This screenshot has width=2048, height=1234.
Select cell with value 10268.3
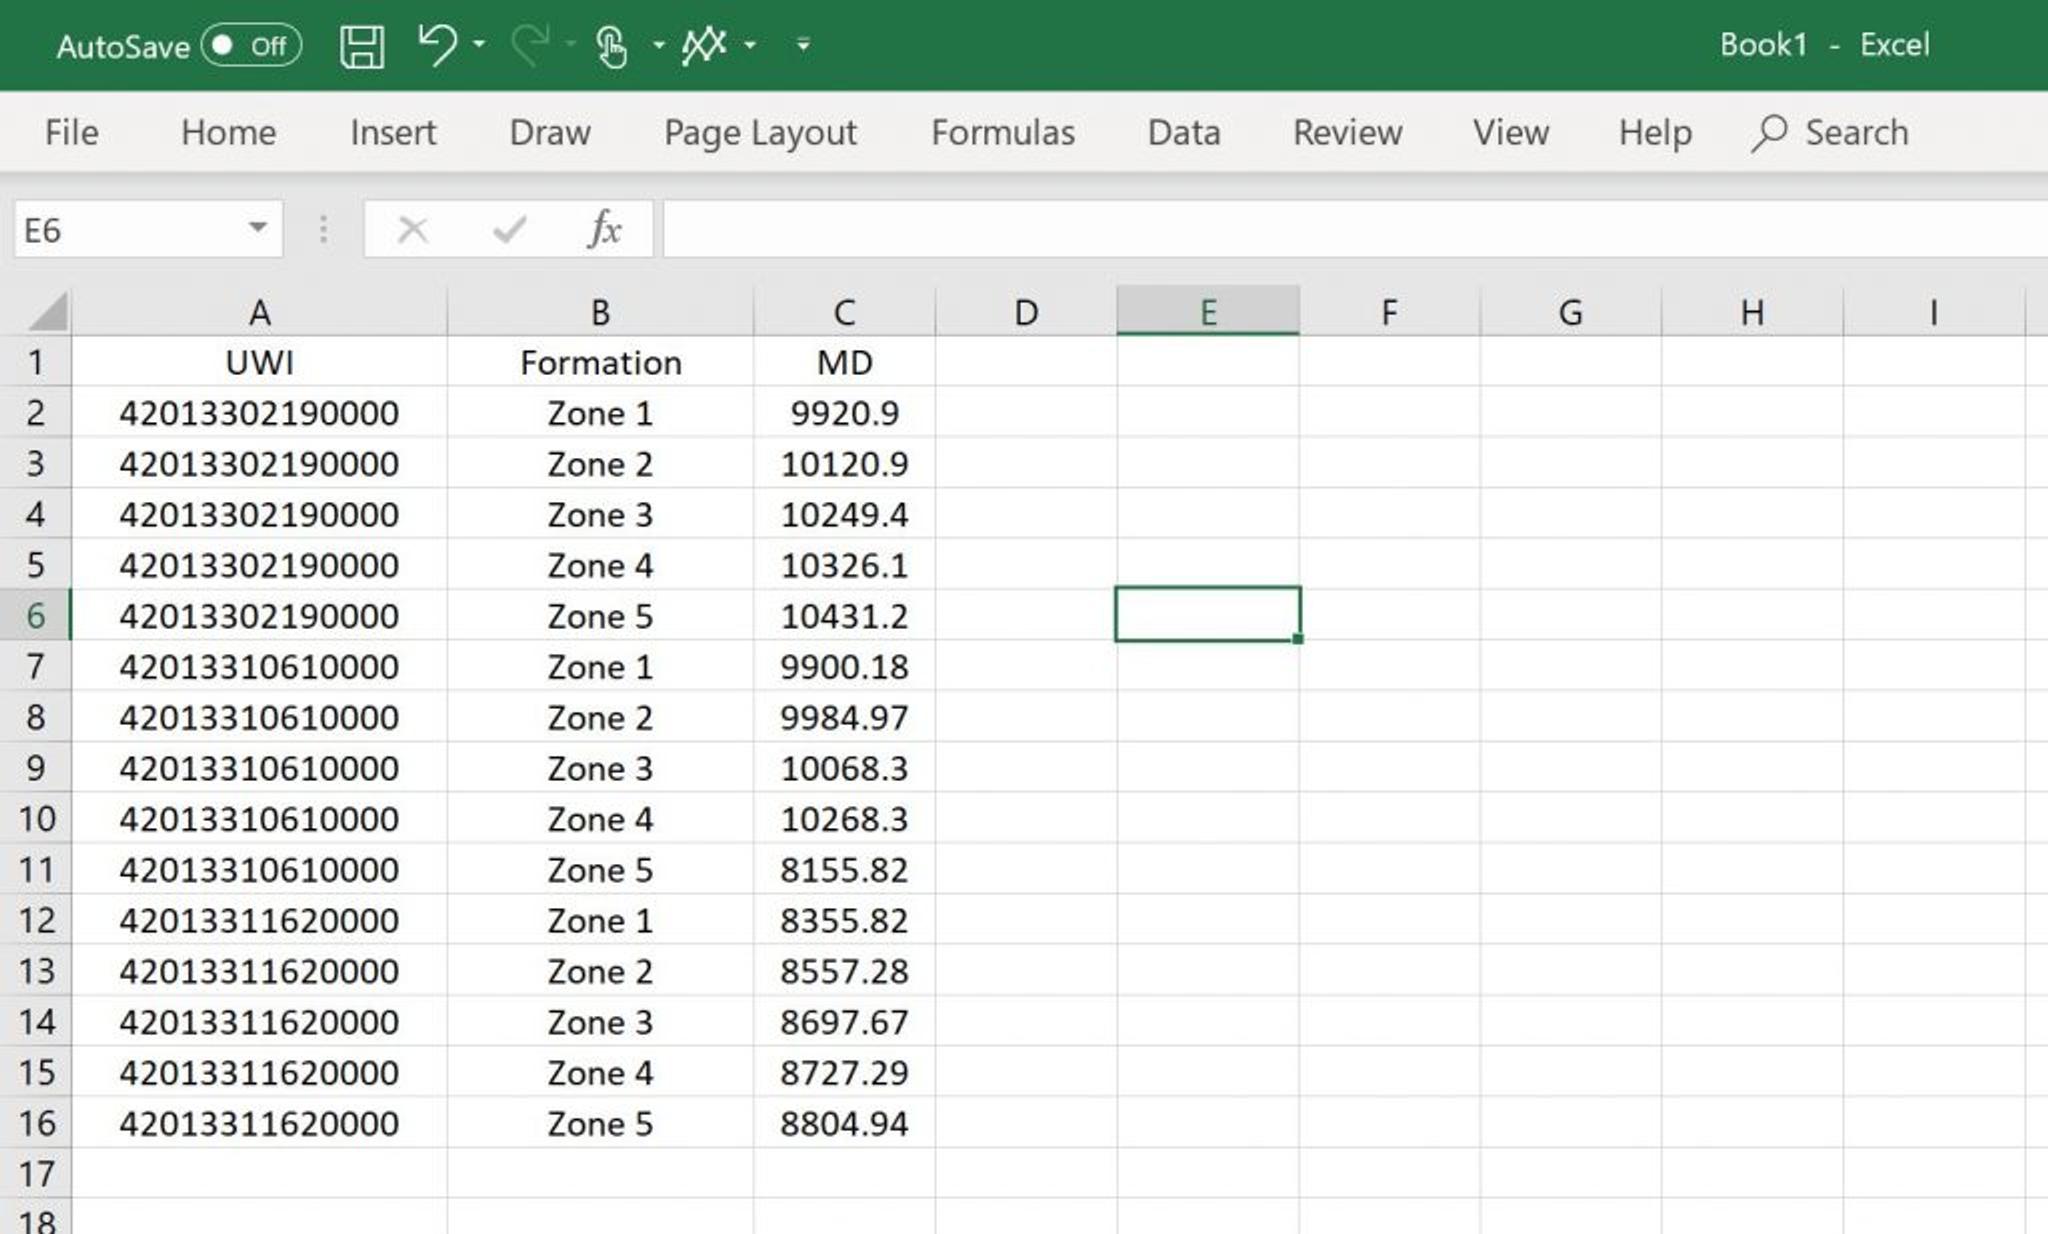point(845,819)
